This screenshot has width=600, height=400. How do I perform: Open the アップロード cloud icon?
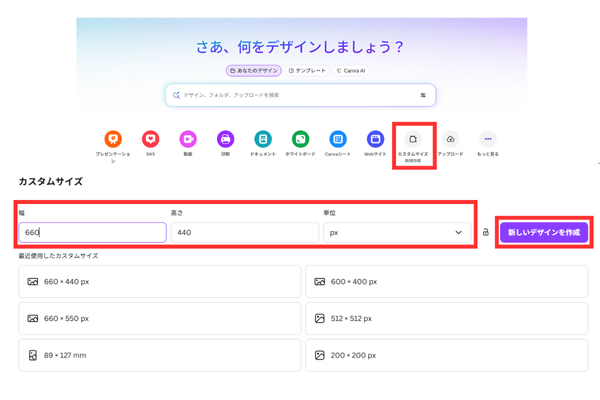click(450, 139)
